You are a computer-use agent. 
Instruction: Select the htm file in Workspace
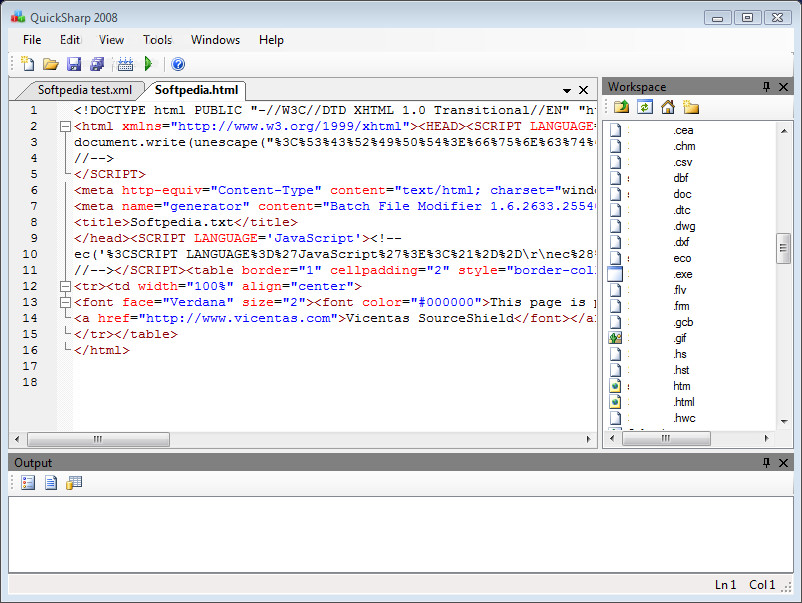pyautogui.click(x=682, y=386)
